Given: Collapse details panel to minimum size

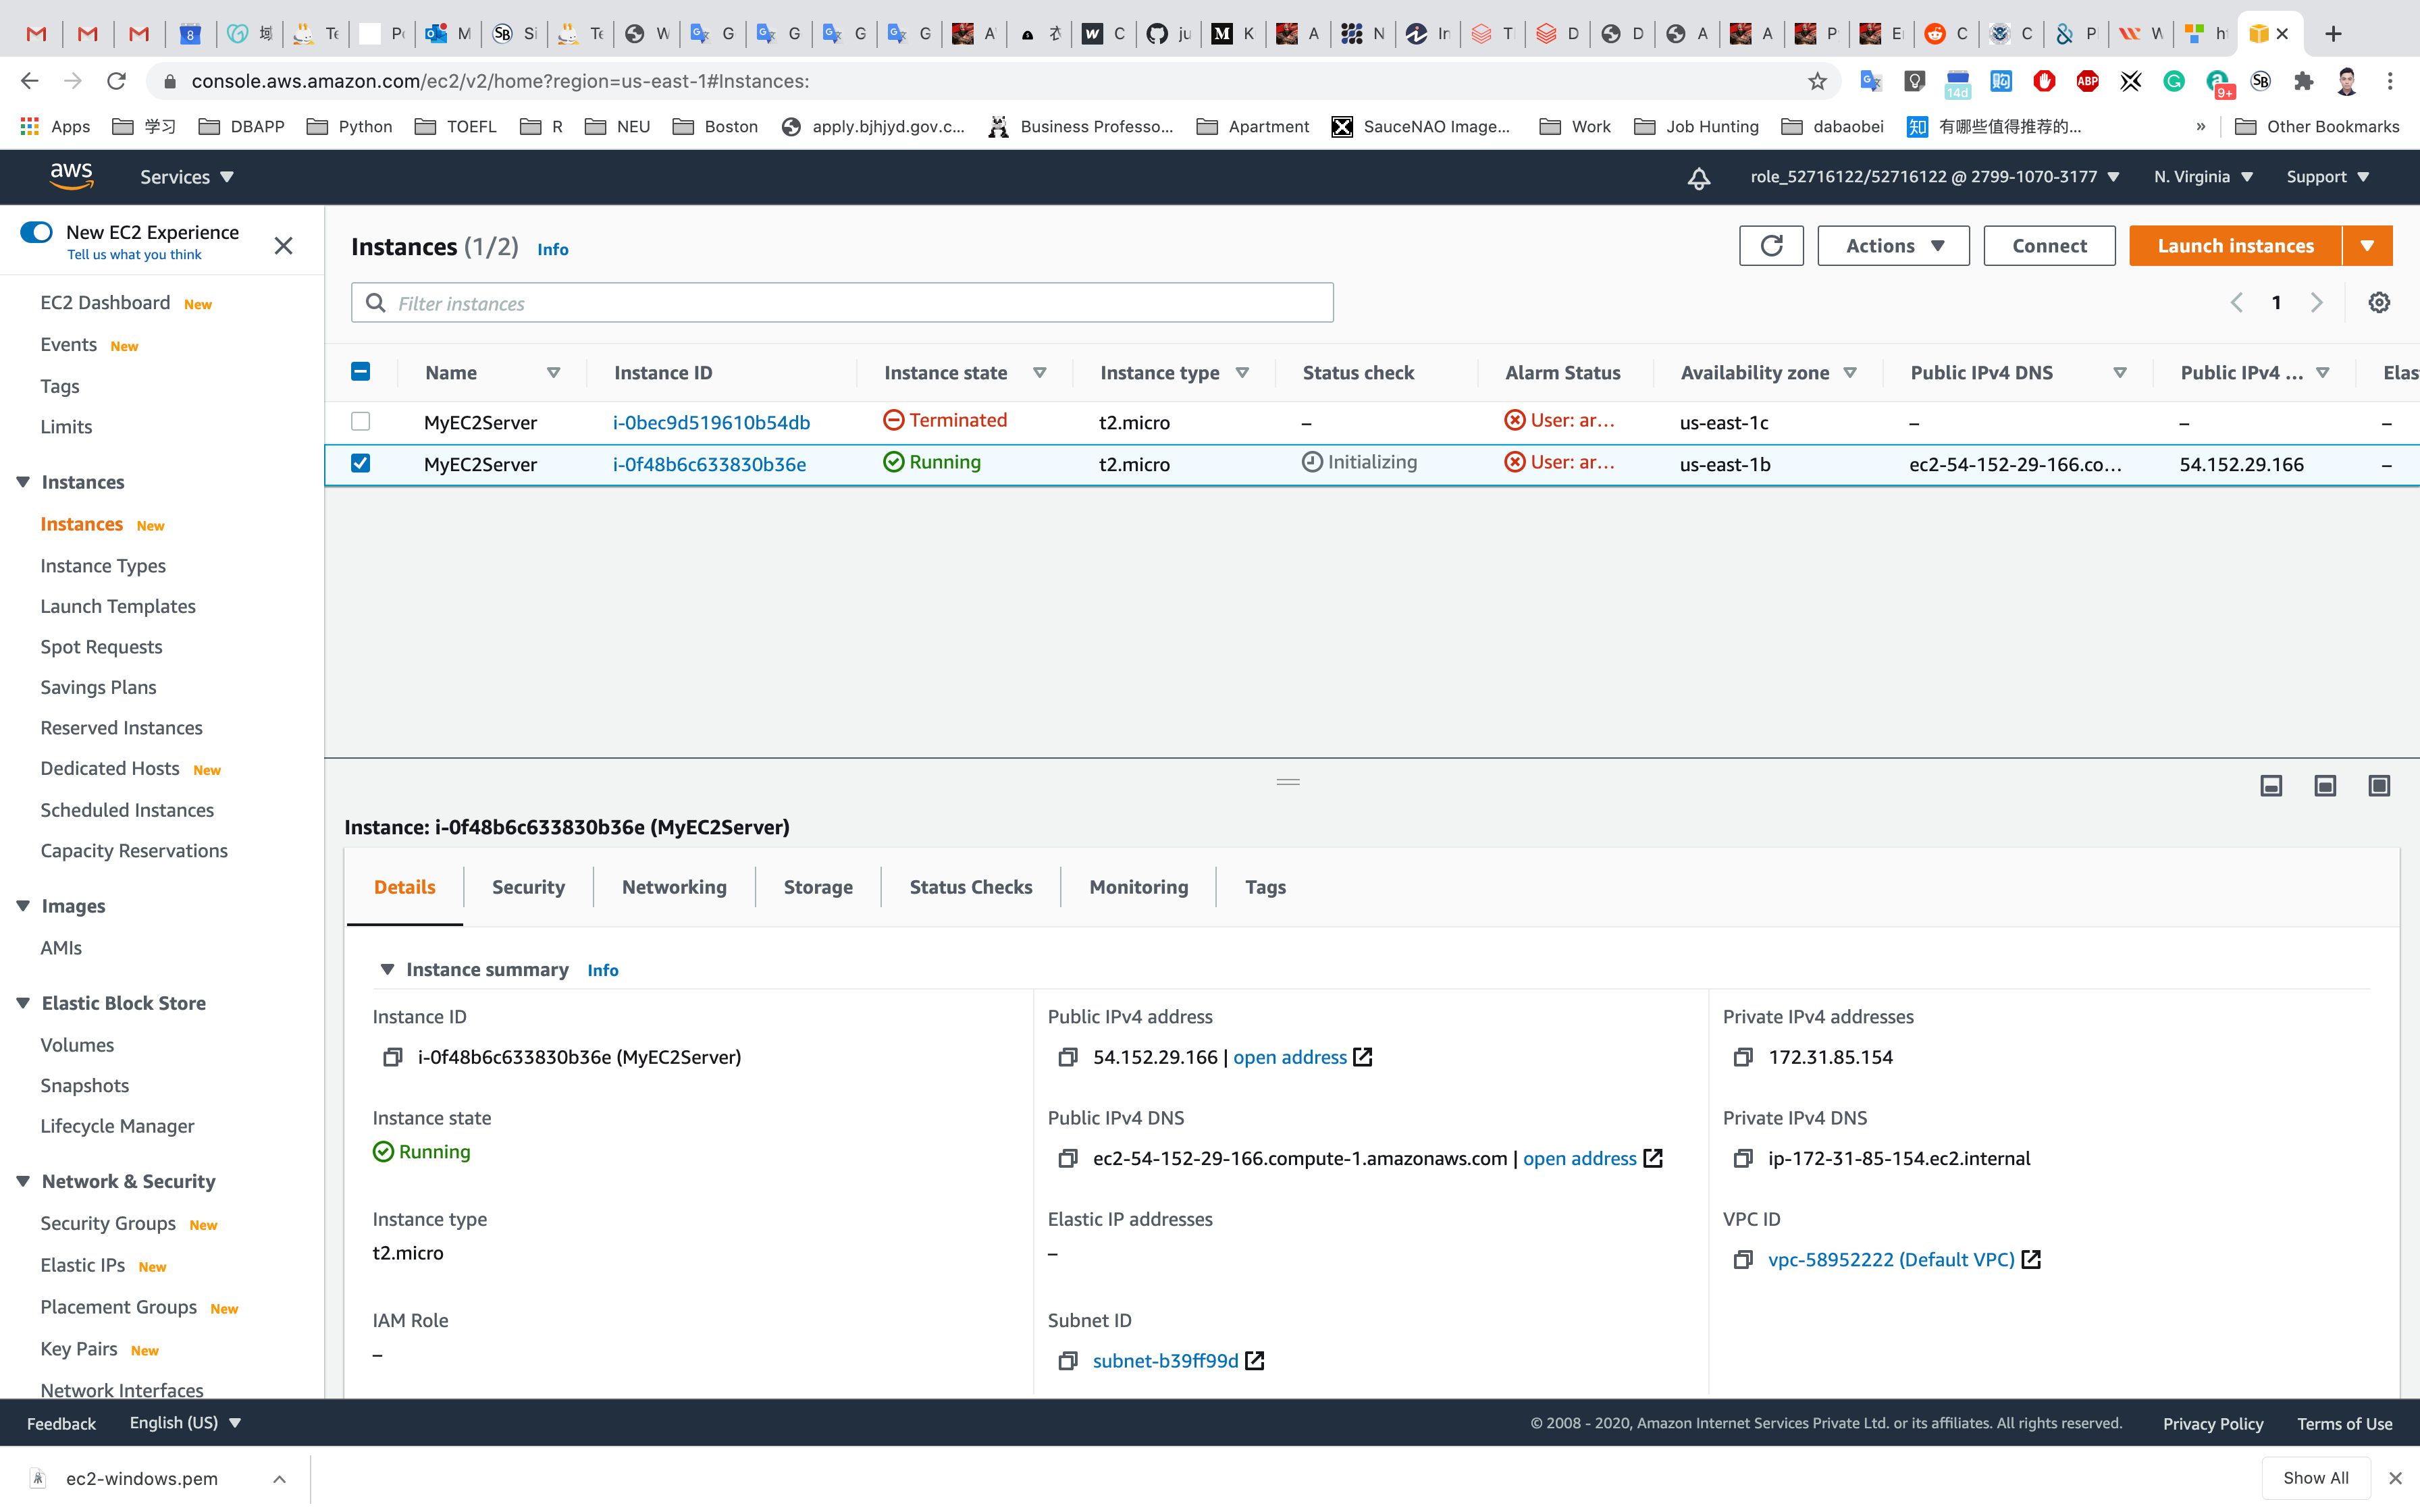Looking at the screenshot, I should [2271, 786].
